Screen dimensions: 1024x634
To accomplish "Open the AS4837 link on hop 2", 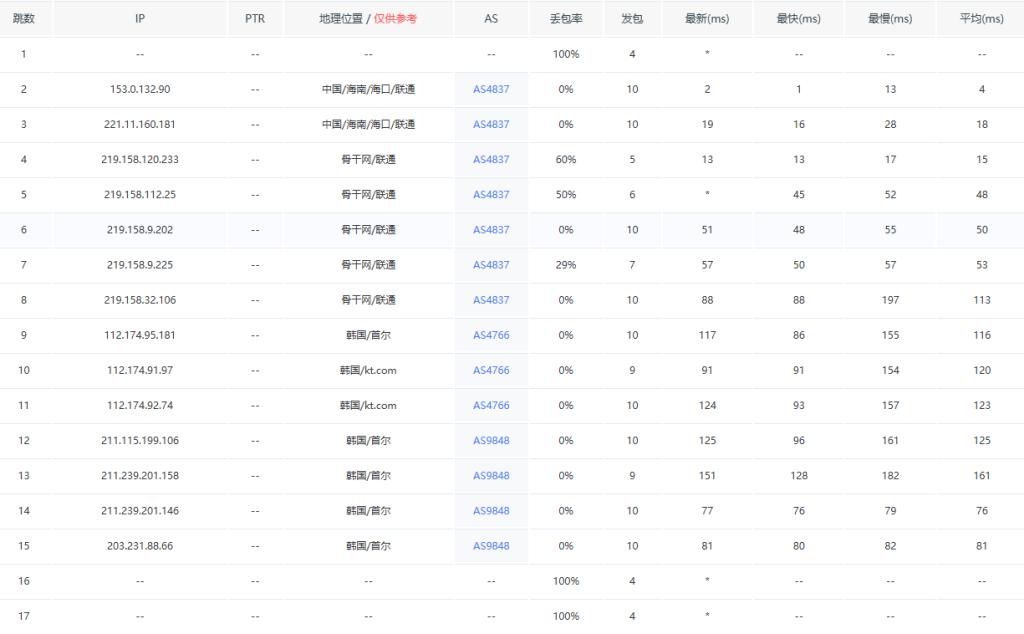I will [490, 89].
